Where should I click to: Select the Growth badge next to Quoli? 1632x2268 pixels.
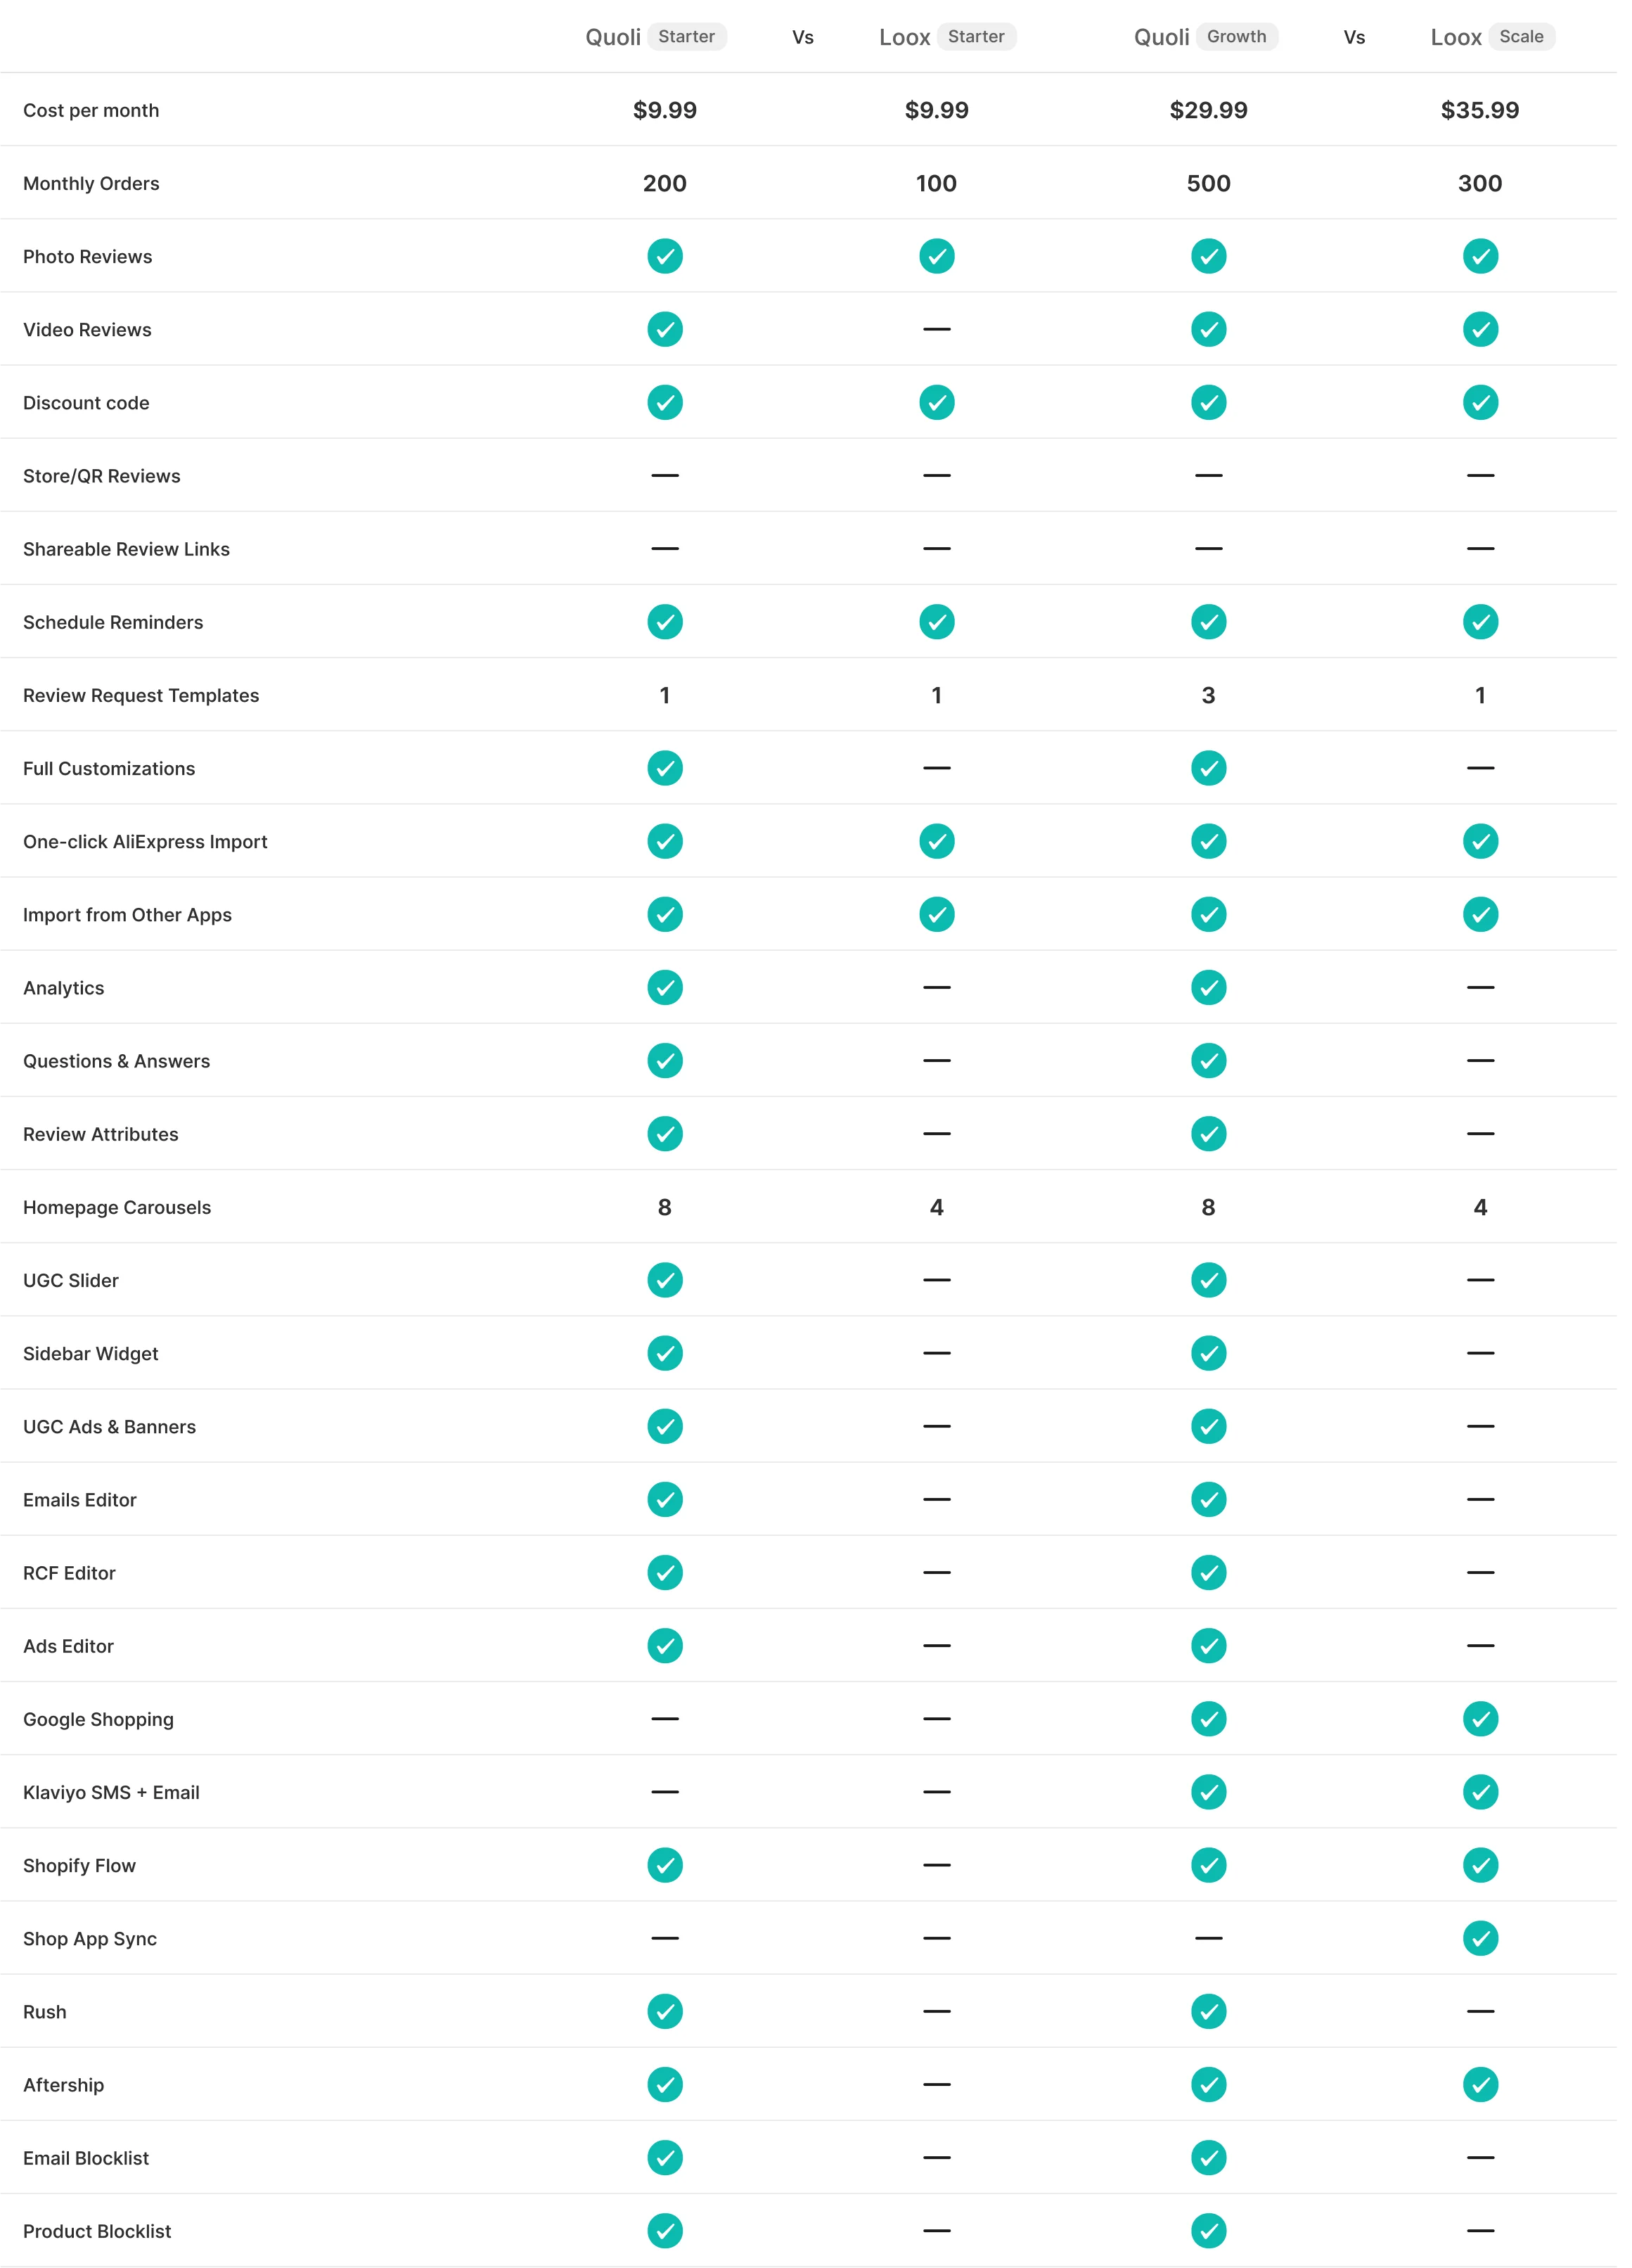1236,37
